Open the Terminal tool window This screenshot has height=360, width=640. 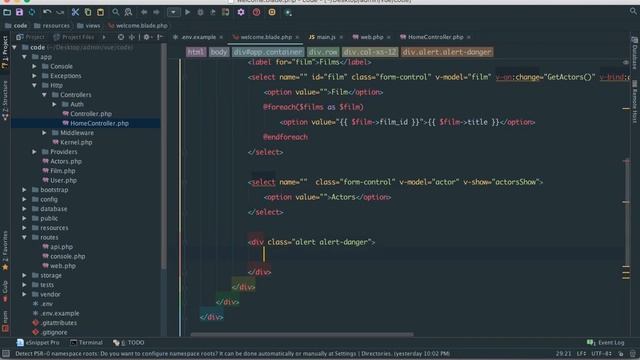coord(86,342)
